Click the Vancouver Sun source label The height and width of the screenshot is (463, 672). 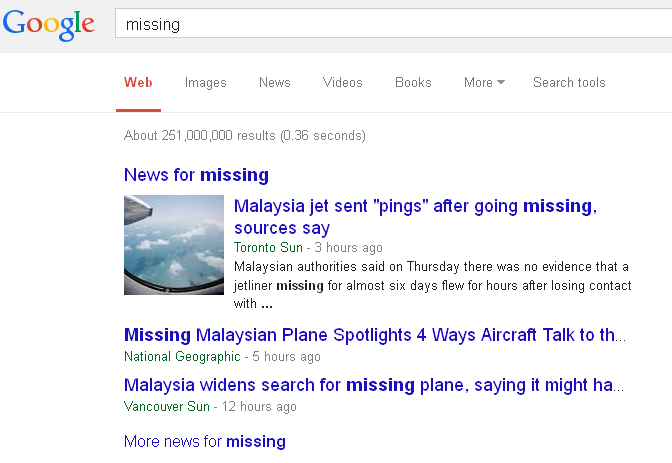tap(167, 407)
